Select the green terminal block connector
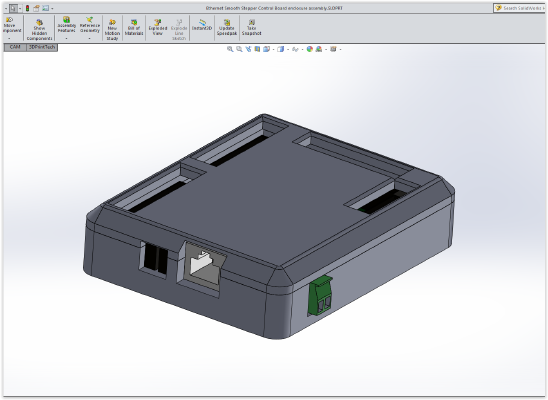548x400 pixels. [320, 296]
